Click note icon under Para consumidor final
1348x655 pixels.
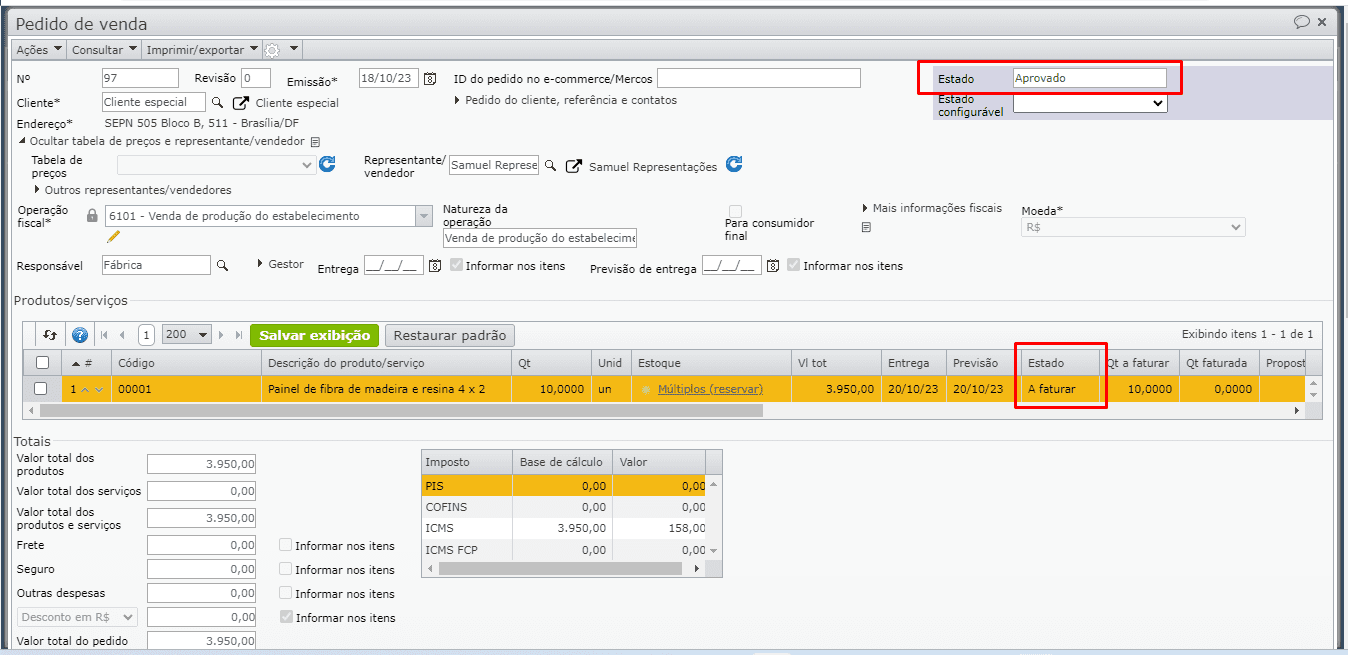click(867, 228)
